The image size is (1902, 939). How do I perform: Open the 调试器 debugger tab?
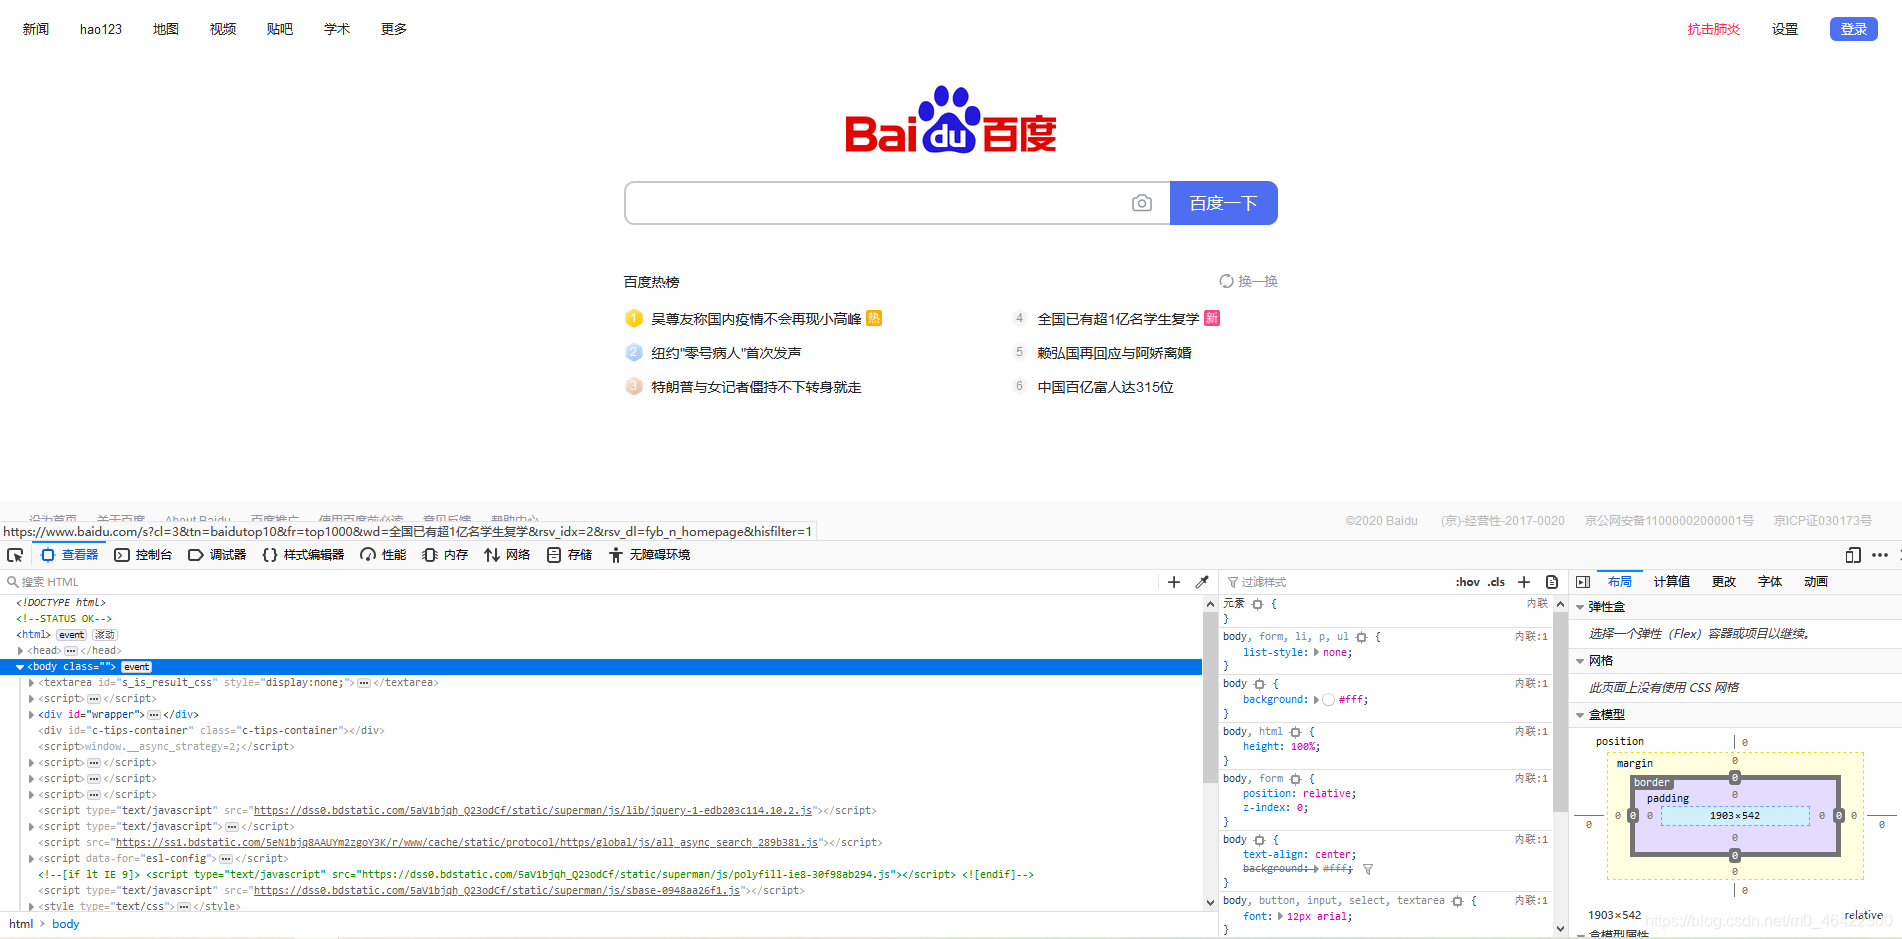coord(217,555)
